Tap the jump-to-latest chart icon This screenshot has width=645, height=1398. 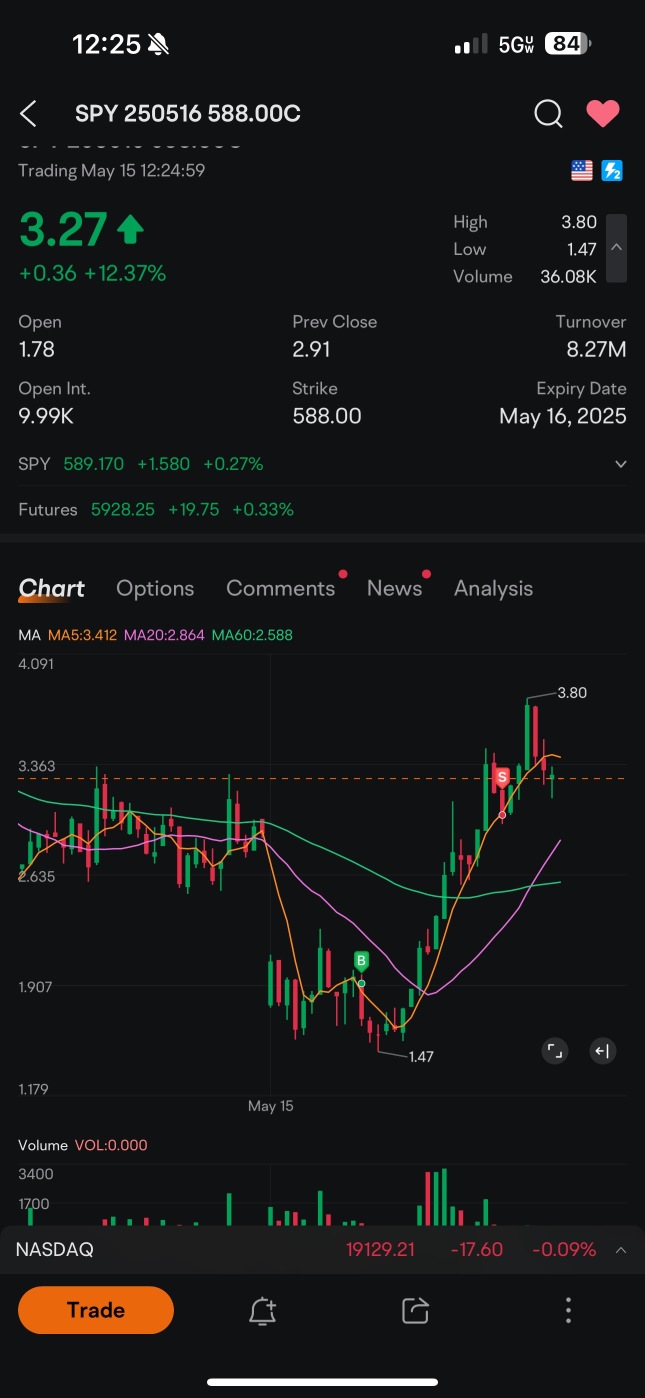(601, 1051)
